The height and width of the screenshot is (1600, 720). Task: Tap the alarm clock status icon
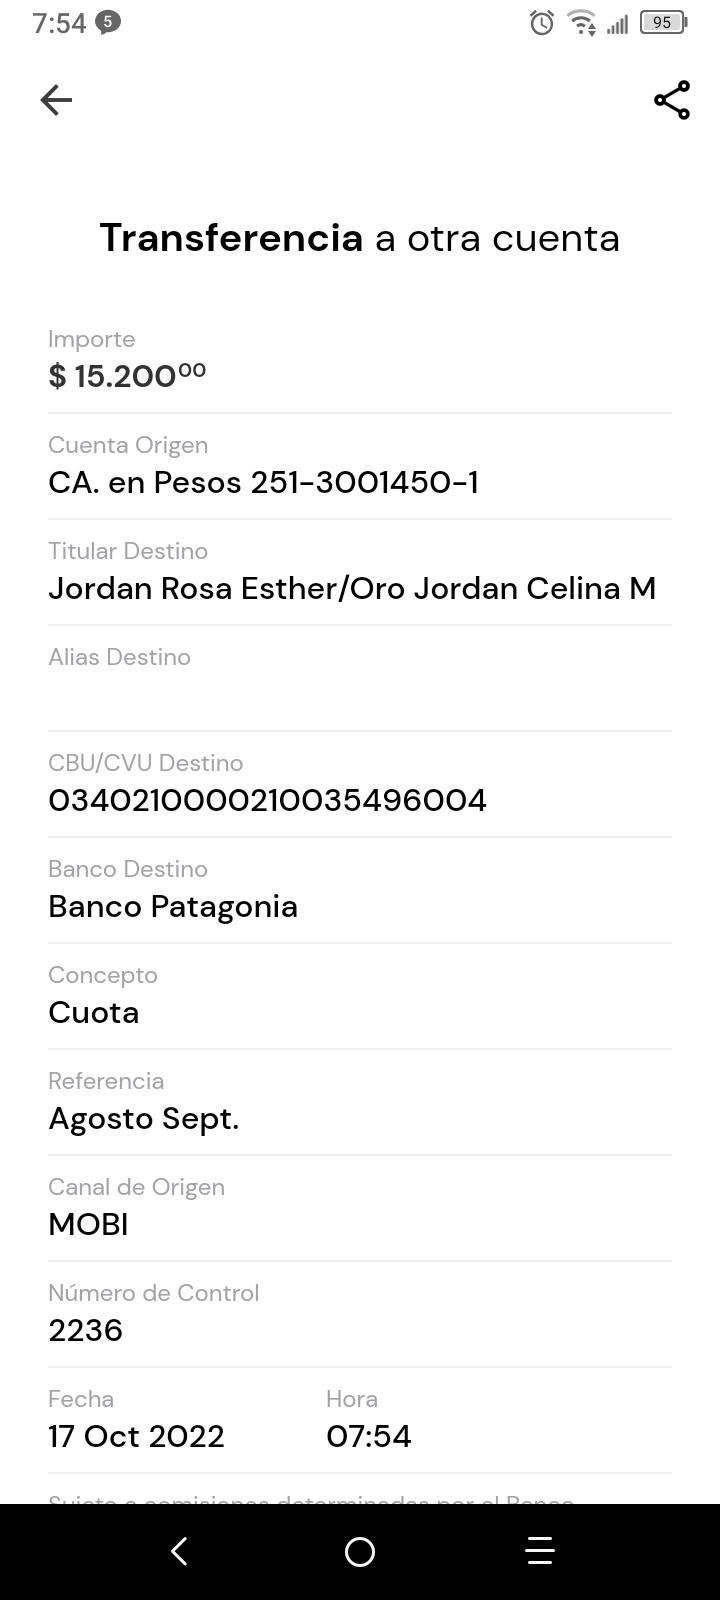coord(541,23)
